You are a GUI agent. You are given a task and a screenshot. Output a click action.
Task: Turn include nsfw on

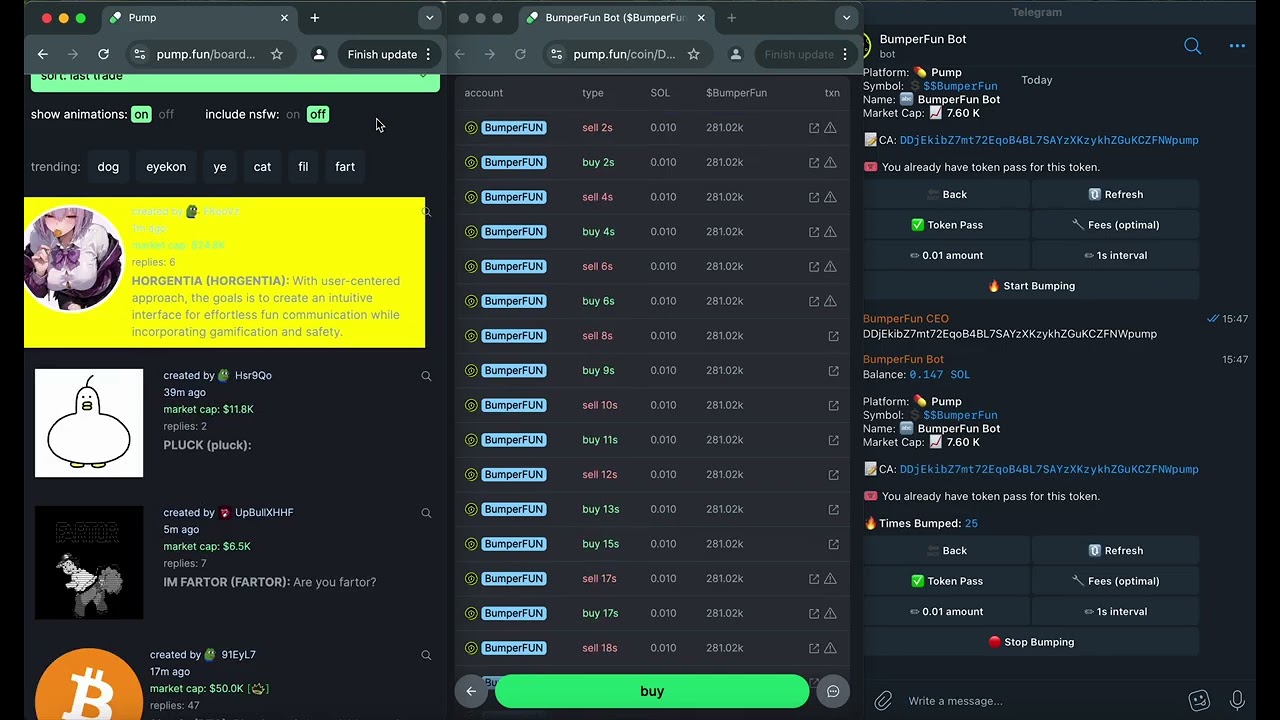pos(292,114)
